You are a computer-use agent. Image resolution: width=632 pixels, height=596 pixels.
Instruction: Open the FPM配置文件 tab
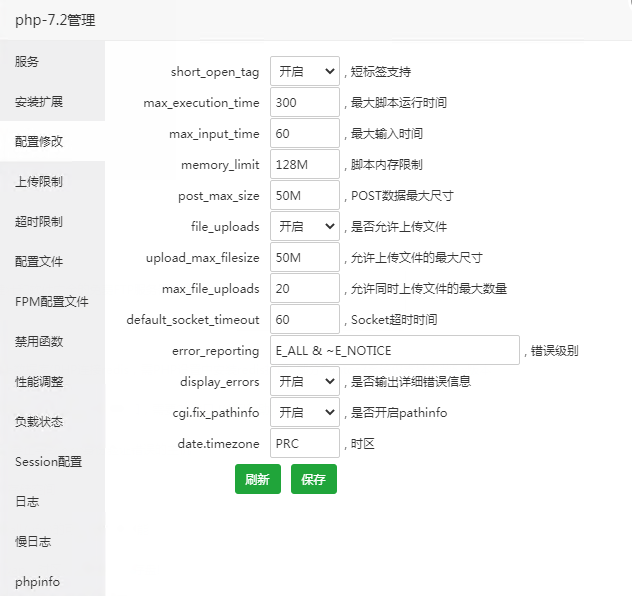pos(52,301)
